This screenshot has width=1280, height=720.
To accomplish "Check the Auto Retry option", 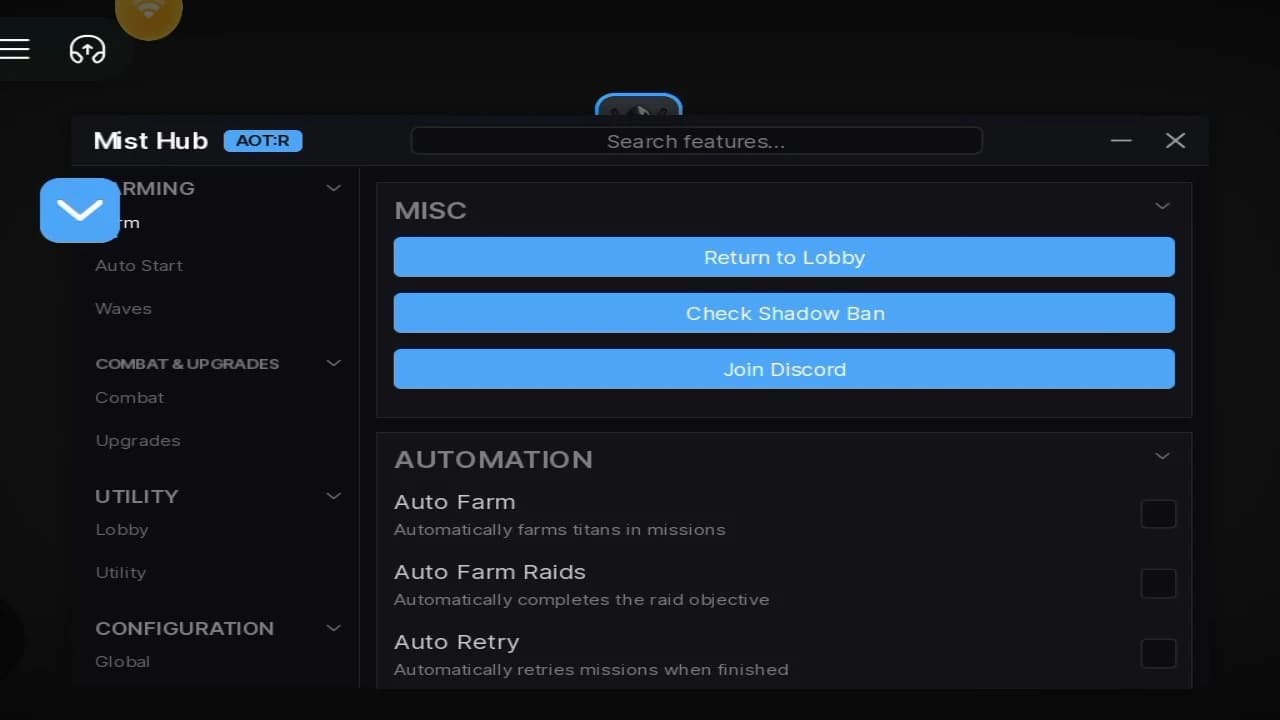I will click(1158, 654).
